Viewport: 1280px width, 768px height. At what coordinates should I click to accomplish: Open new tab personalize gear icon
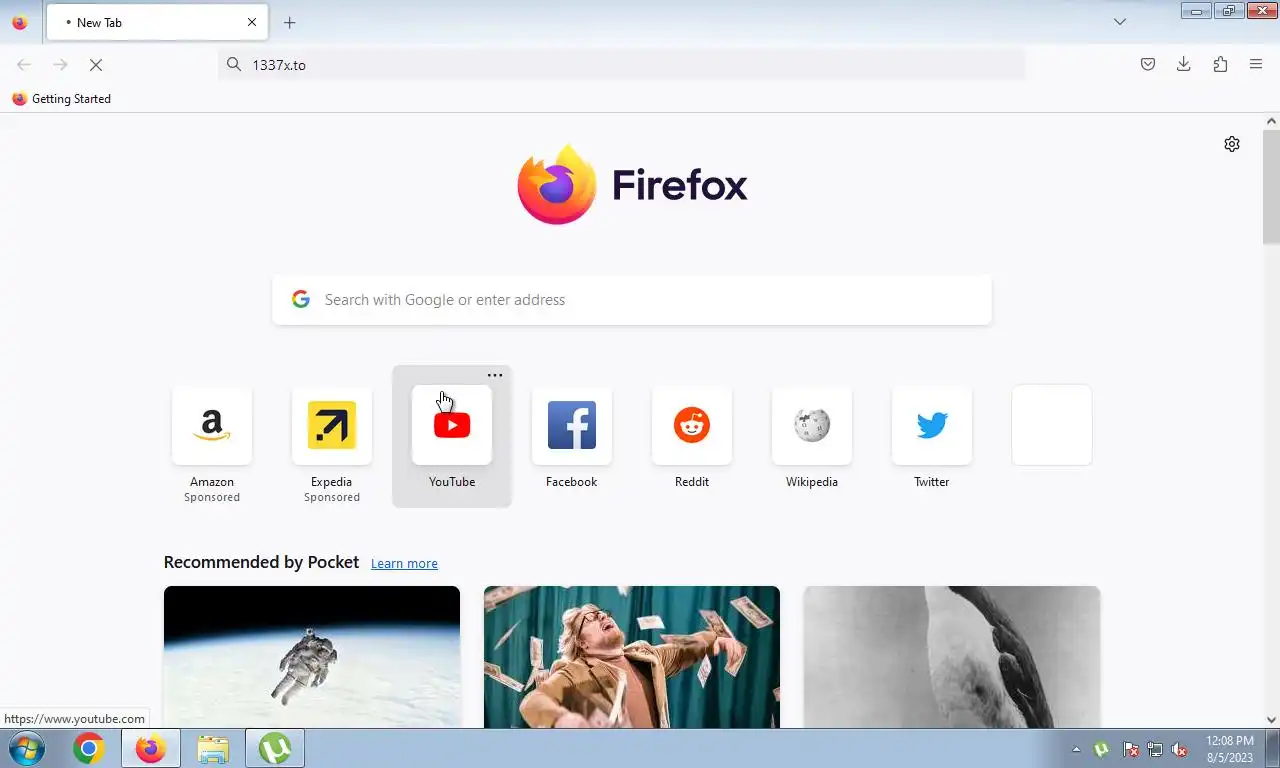(1232, 144)
